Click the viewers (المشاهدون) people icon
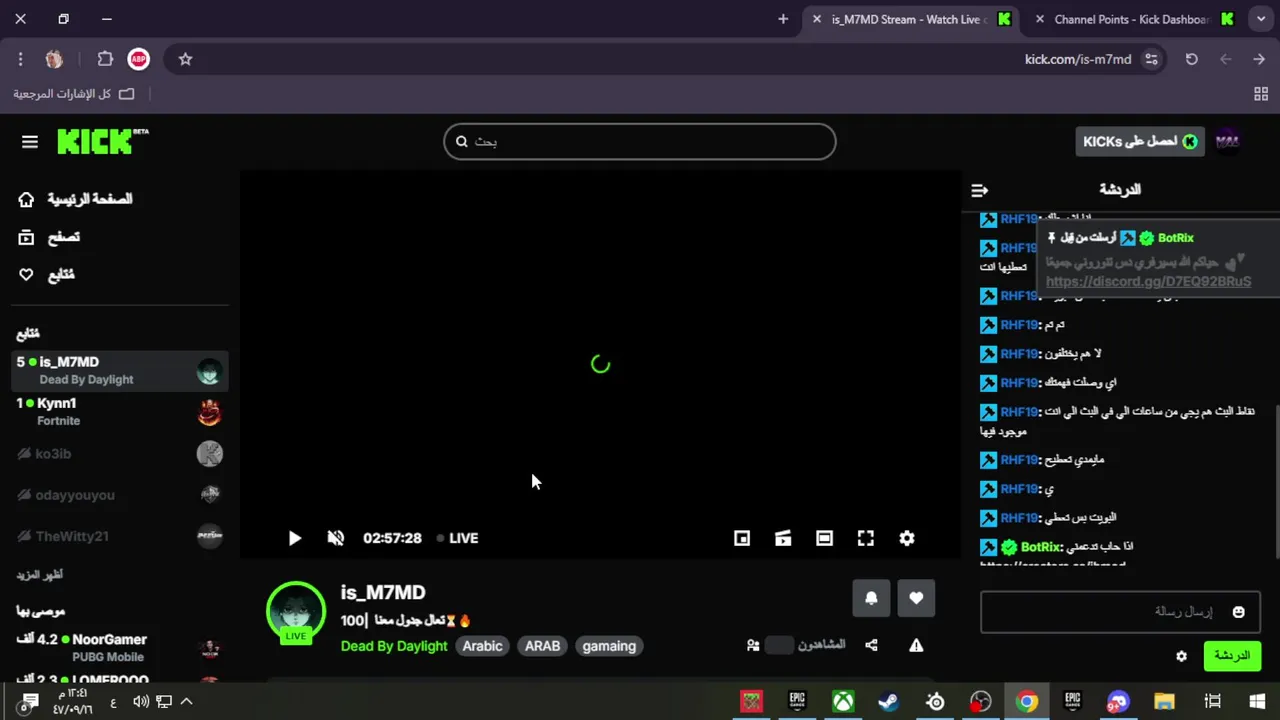 pos(753,646)
